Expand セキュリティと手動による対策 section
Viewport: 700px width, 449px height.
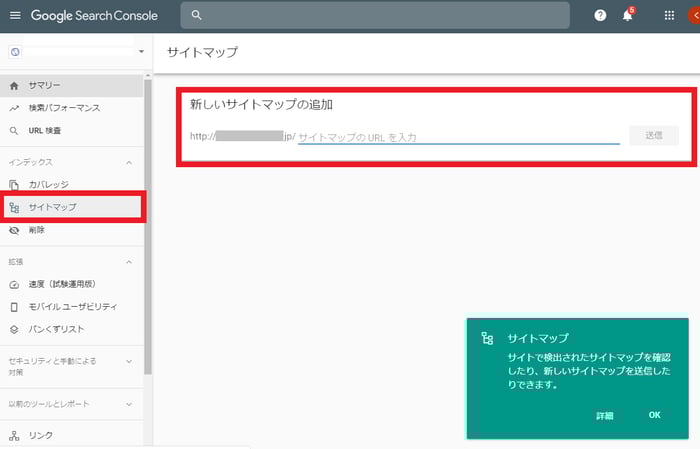click(x=129, y=362)
